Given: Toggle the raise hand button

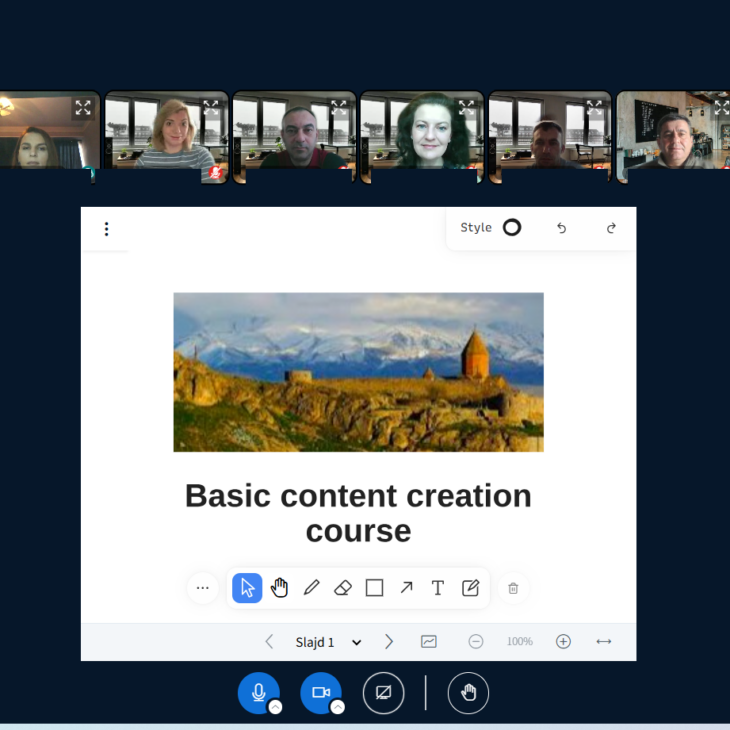Looking at the screenshot, I should tap(468, 693).
